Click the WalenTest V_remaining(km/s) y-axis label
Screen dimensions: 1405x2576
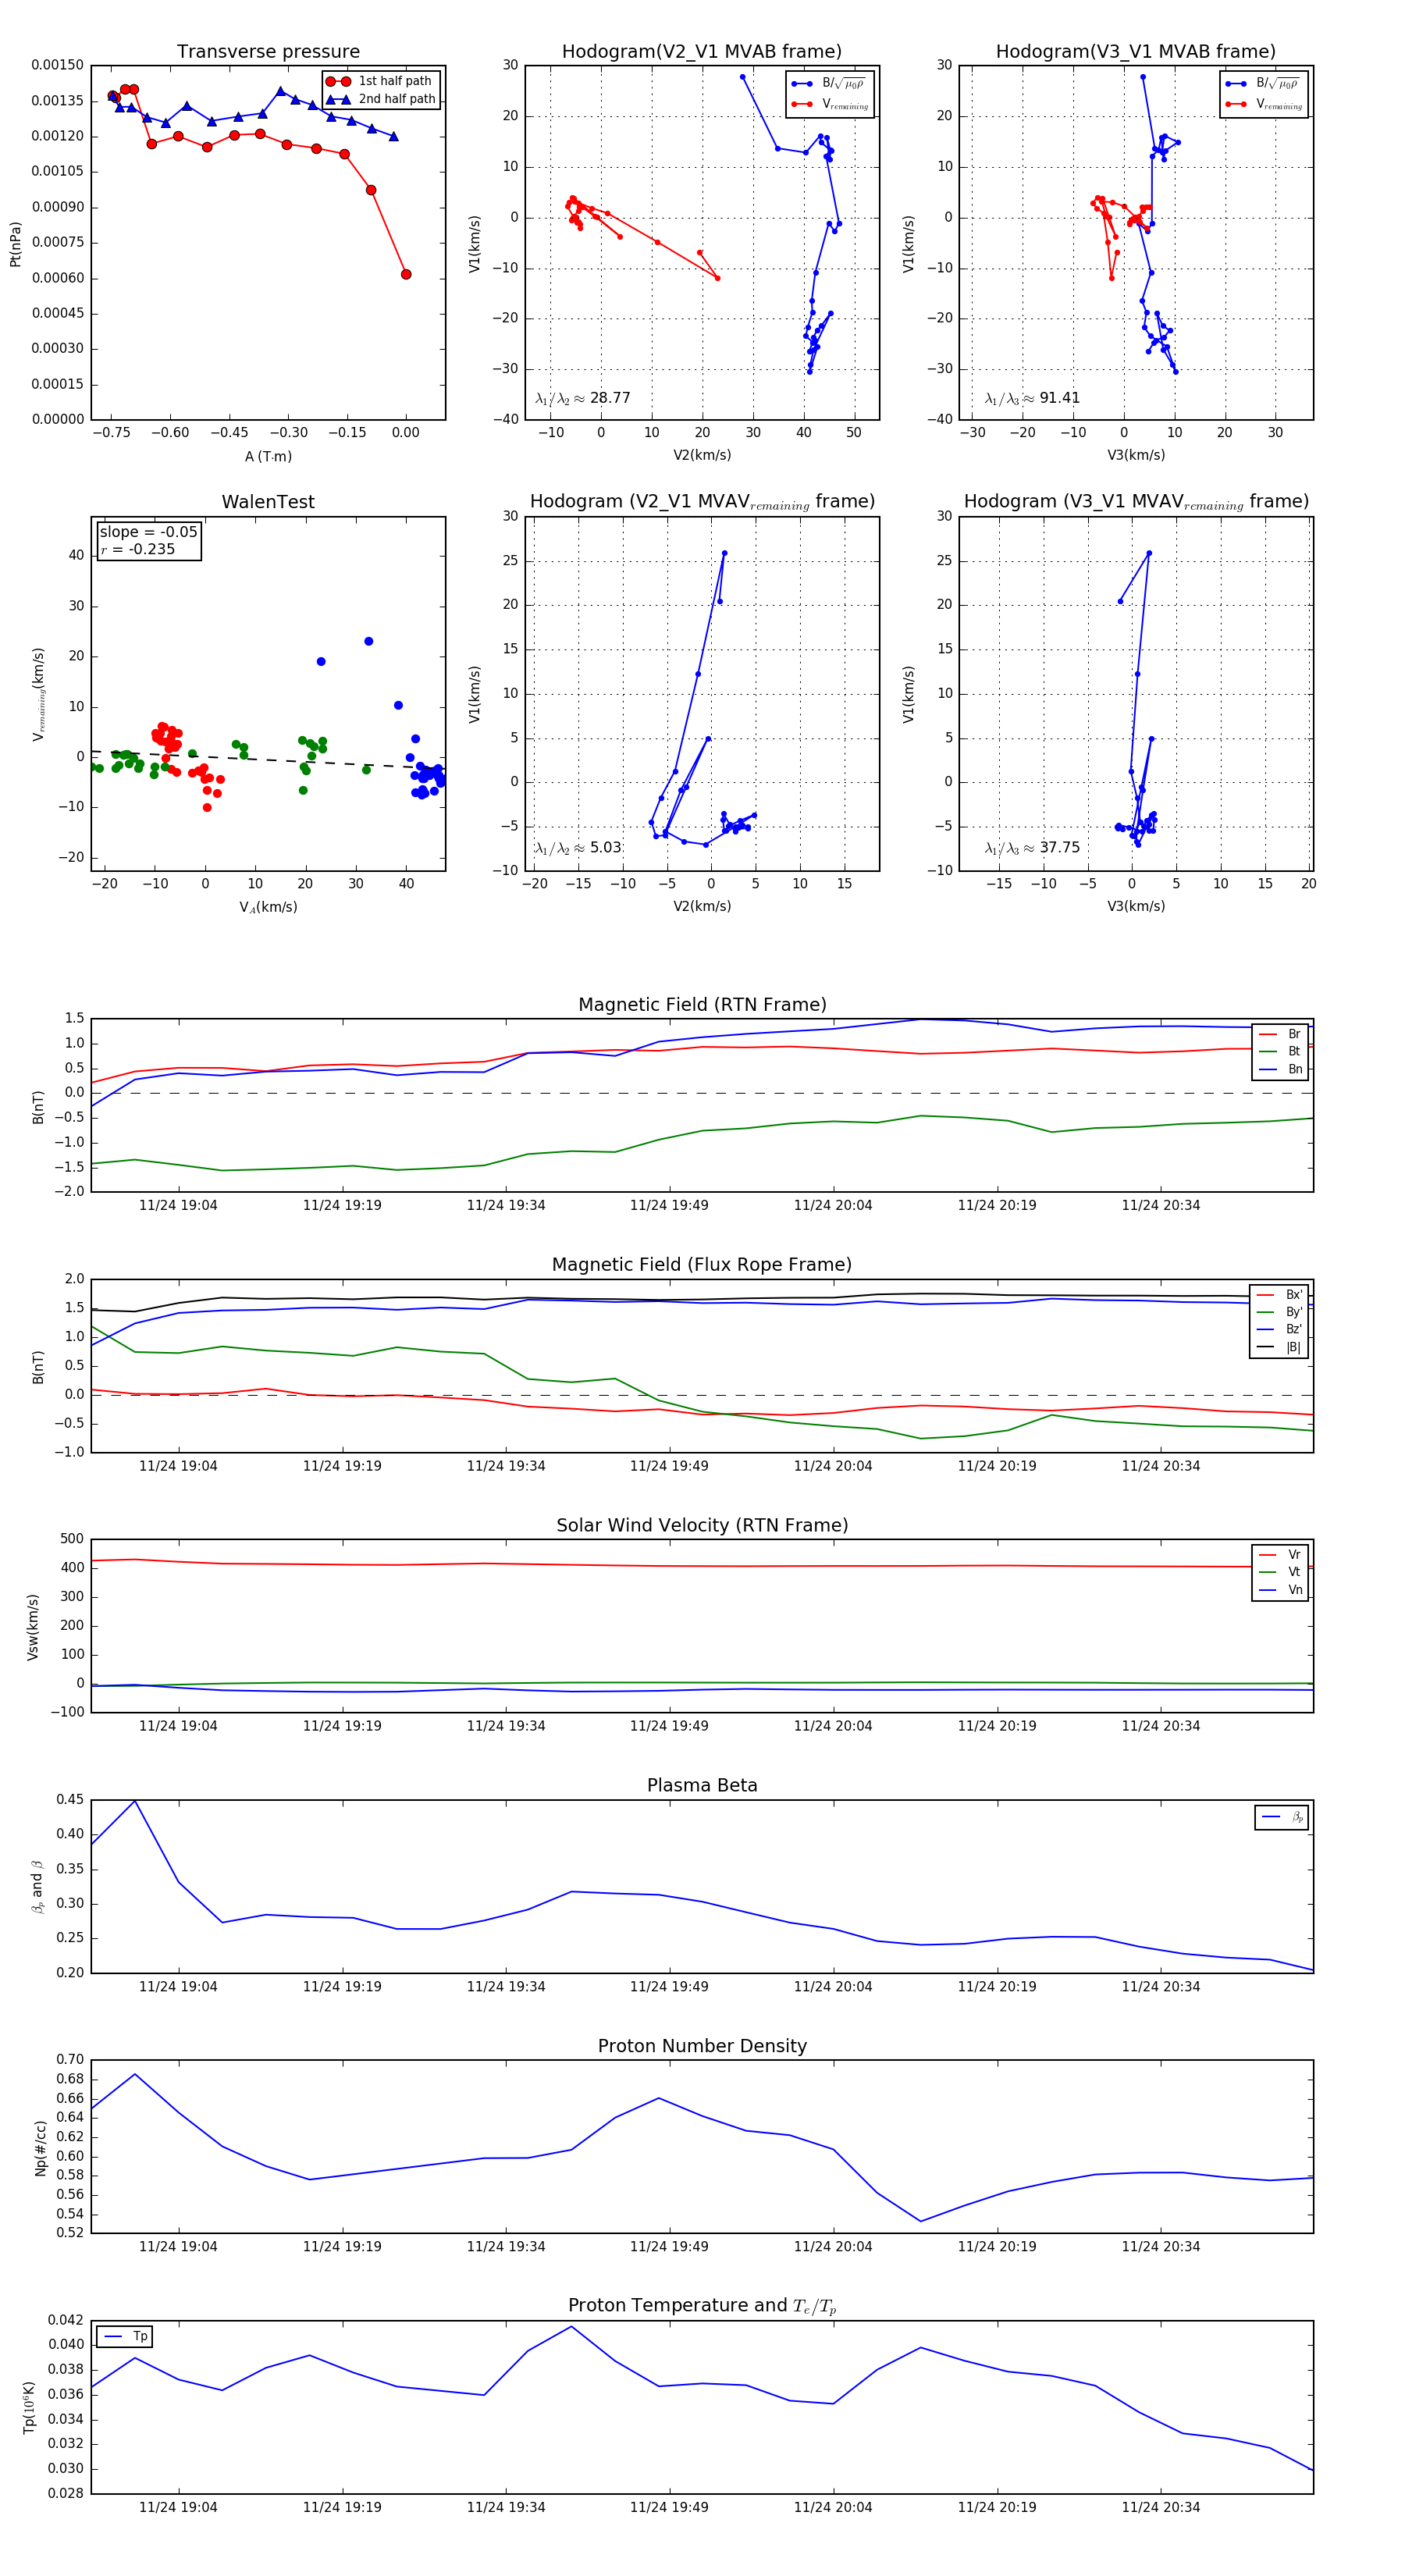(x=39, y=694)
